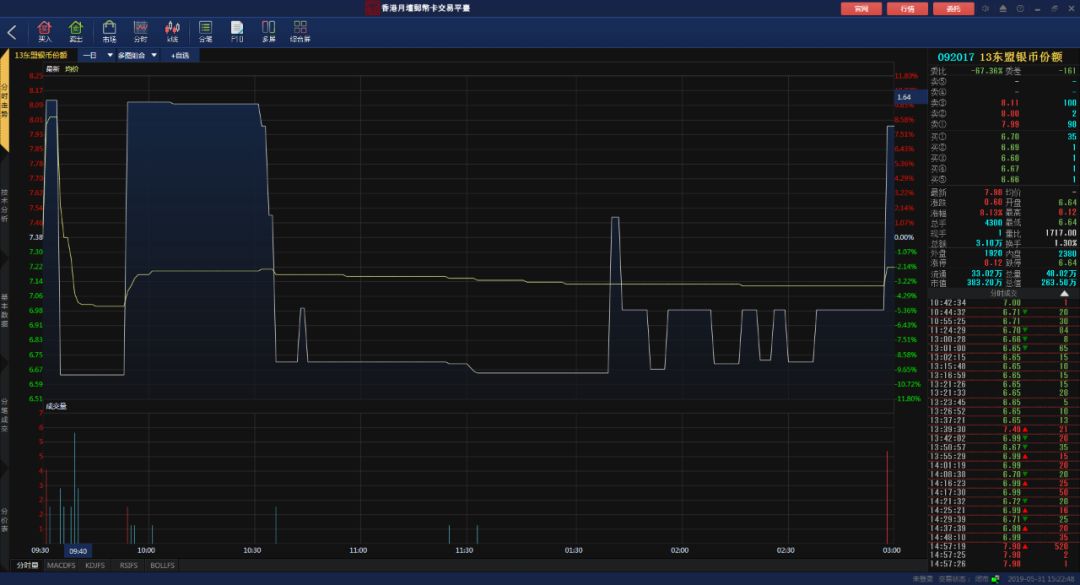Click the date-time in status bar

[x=1041, y=579]
